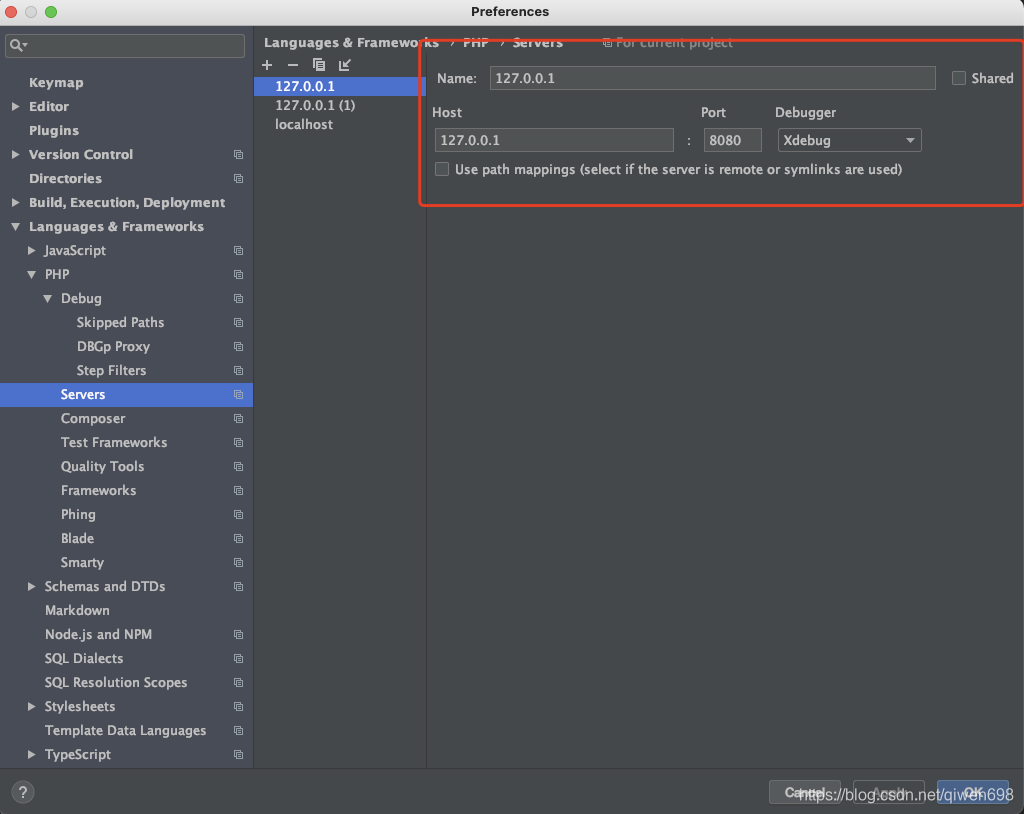Duplicate the selected server via the copy icon
Image resolution: width=1024 pixels, height=814 pixels.
point(318,64)
